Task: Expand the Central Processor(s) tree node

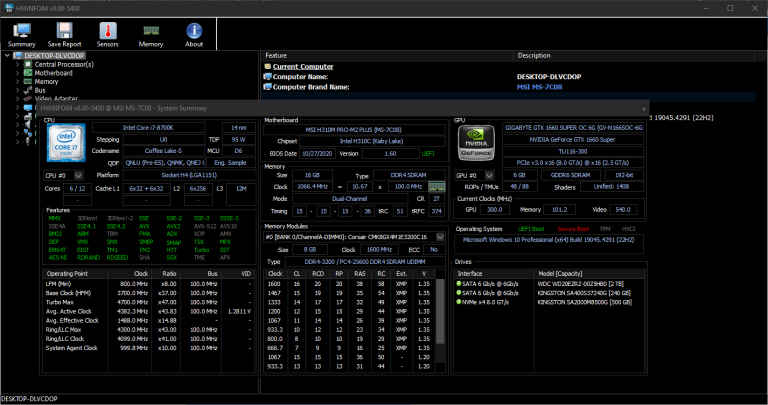Action: tap(17, 65)
